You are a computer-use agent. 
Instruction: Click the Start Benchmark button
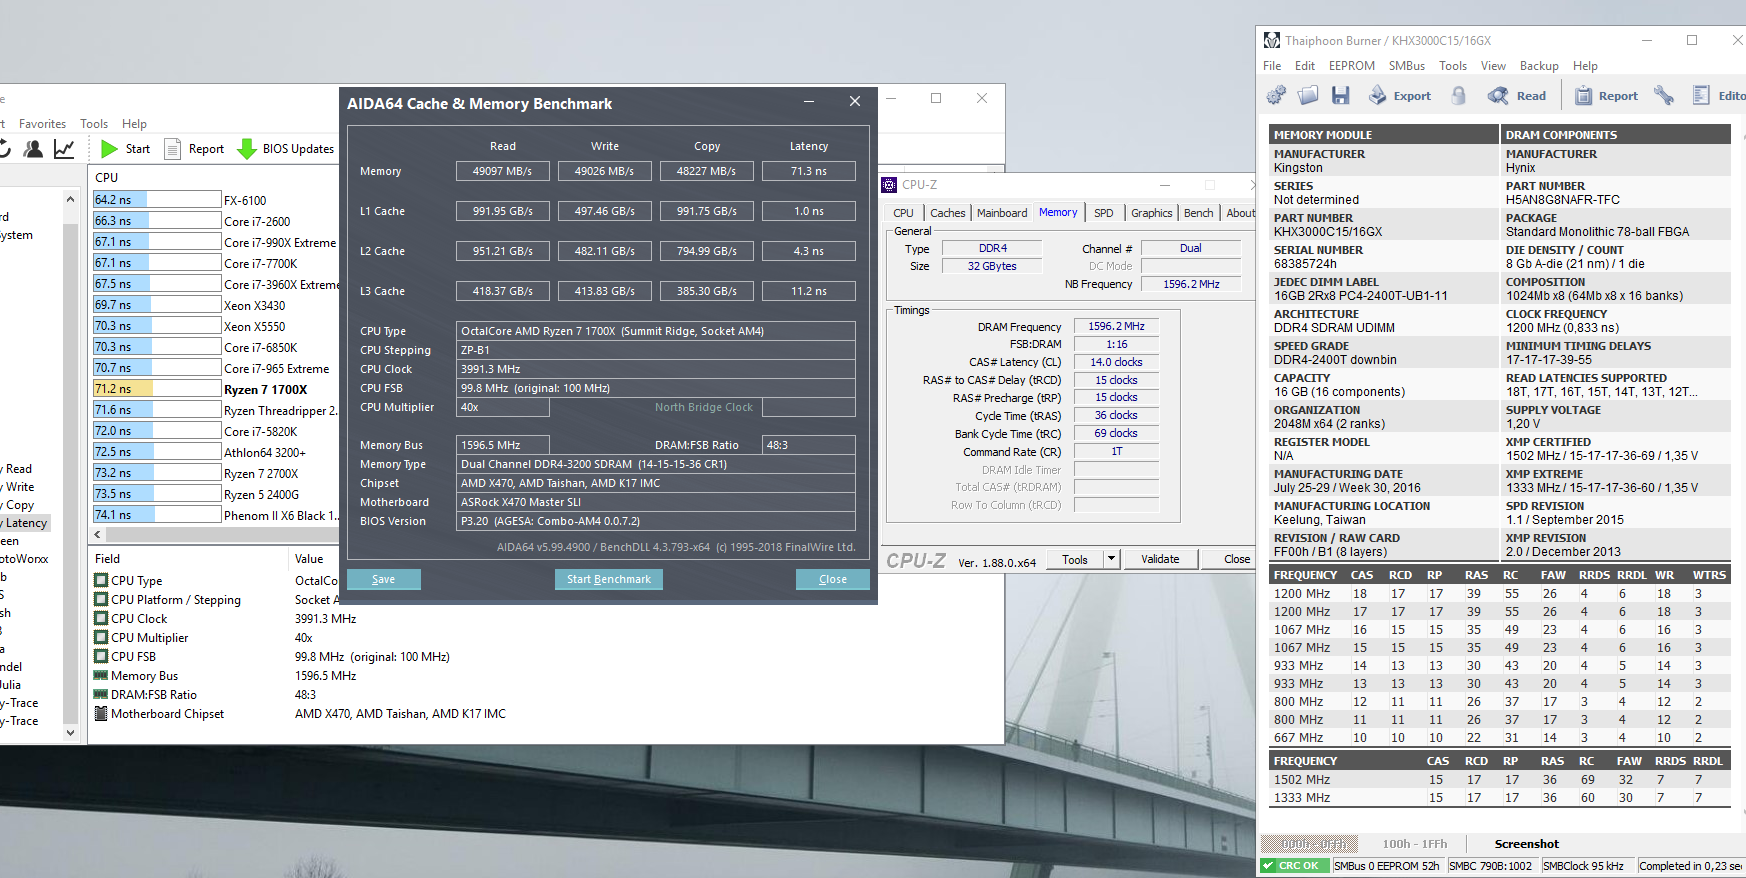(608, 579)
